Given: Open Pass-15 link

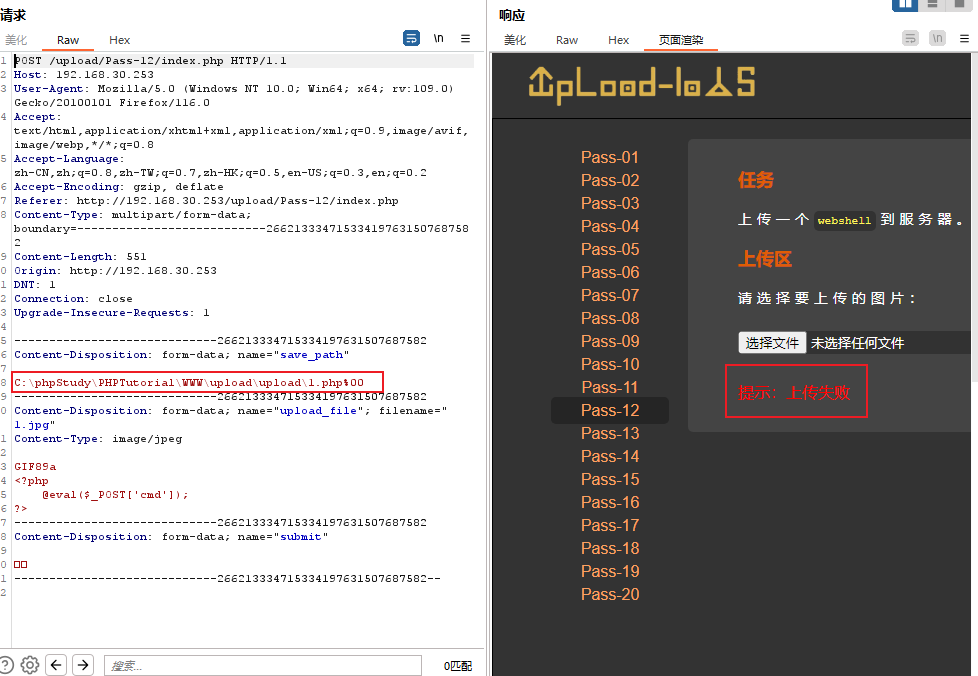Looking at the screenshot, I should pos(609,480).
